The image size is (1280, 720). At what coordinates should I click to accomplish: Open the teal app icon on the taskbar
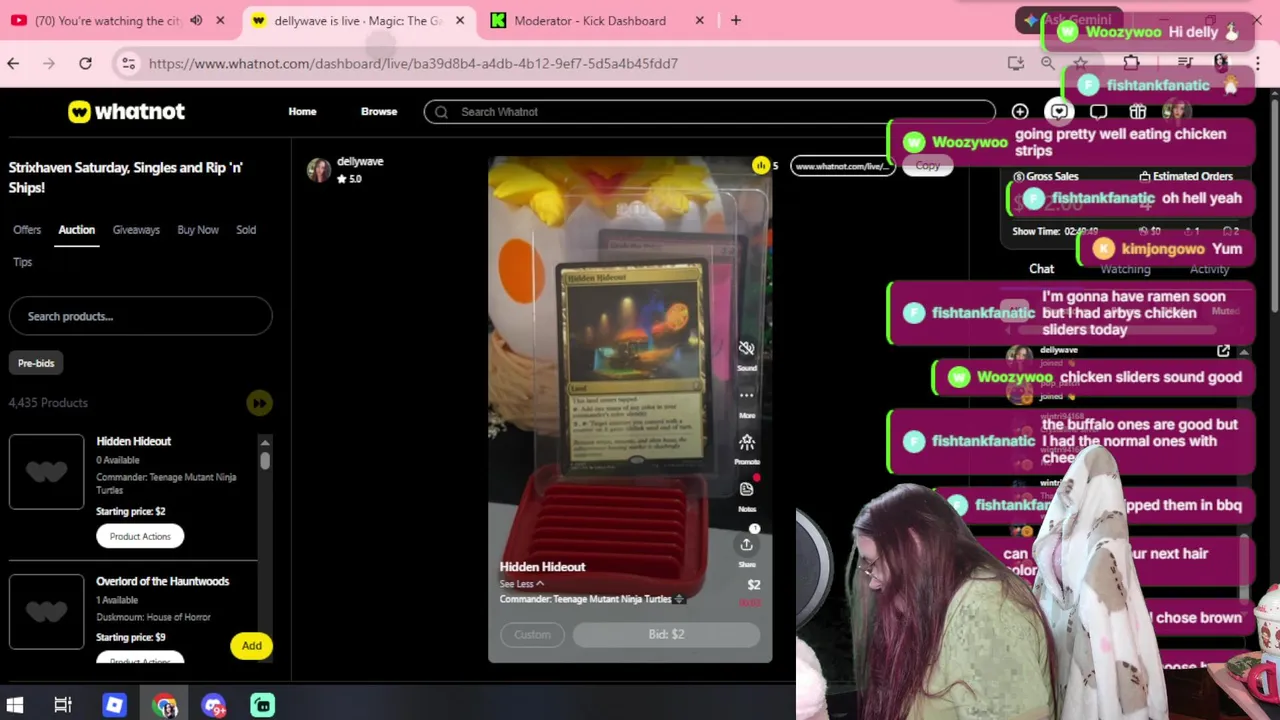pos(262,705)
